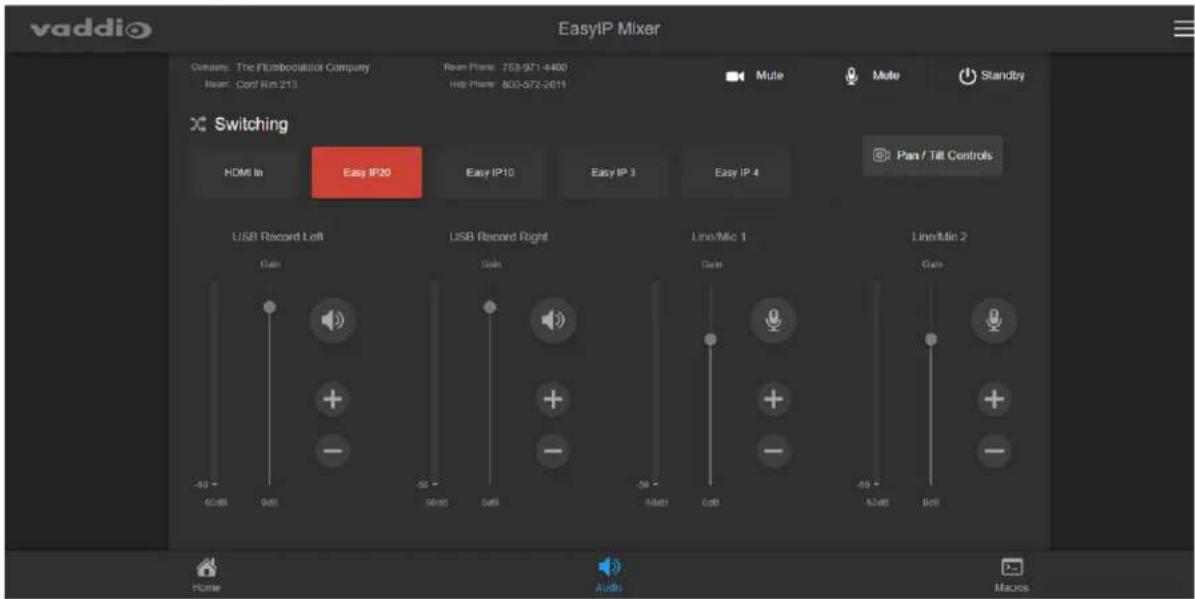Viewport: 1195px width, 599px height.
Task: Mute Line/Mic 1 microphone icon
Action: (774, 320)
